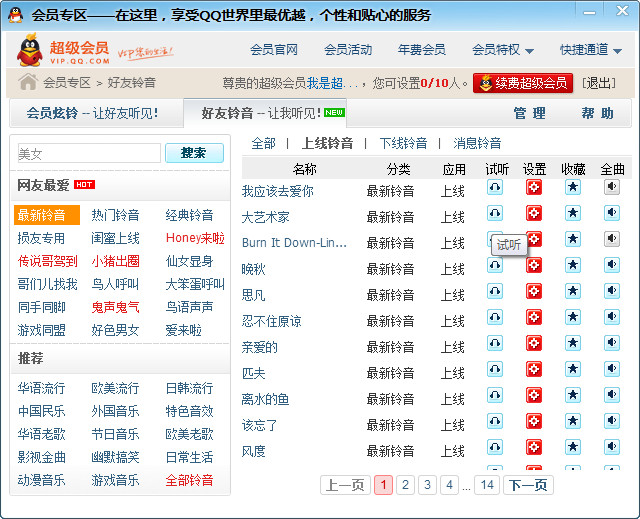Open settings for ringtone 忍不住原谅
This screenshot has height=519, width=640.
(534, 317)
